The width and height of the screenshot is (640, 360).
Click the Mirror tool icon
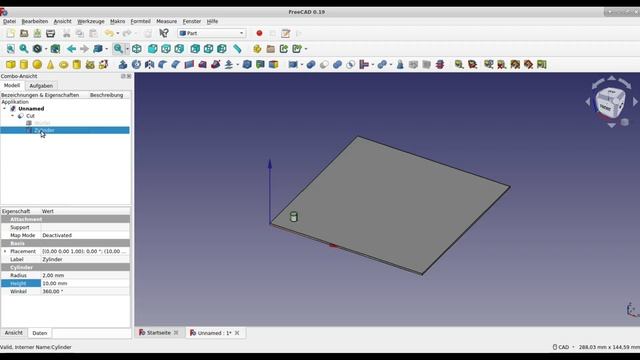coord(149,64)
